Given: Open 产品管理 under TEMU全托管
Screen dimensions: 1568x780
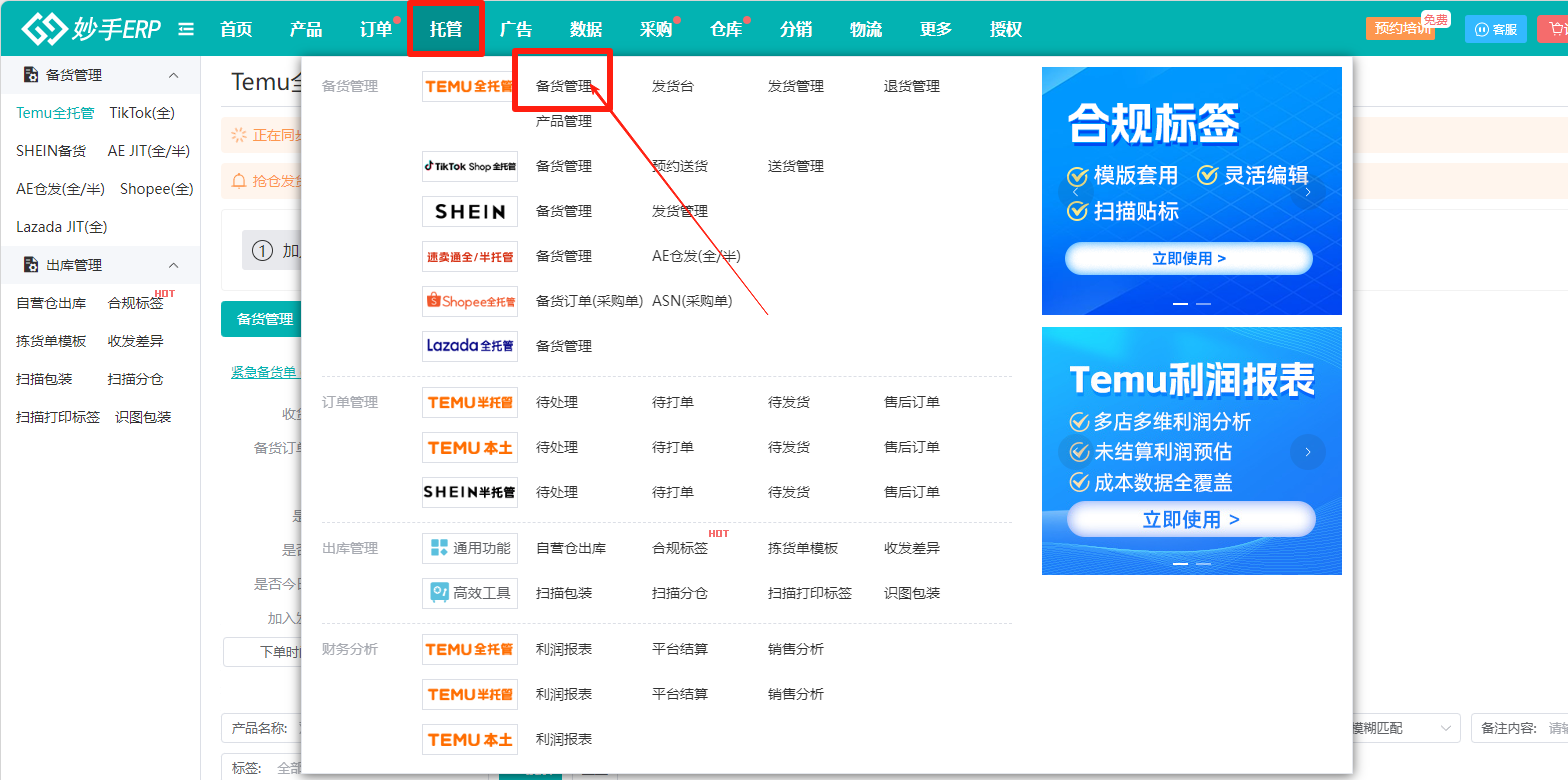Looking at the screenshot, I should coord(564,122).
